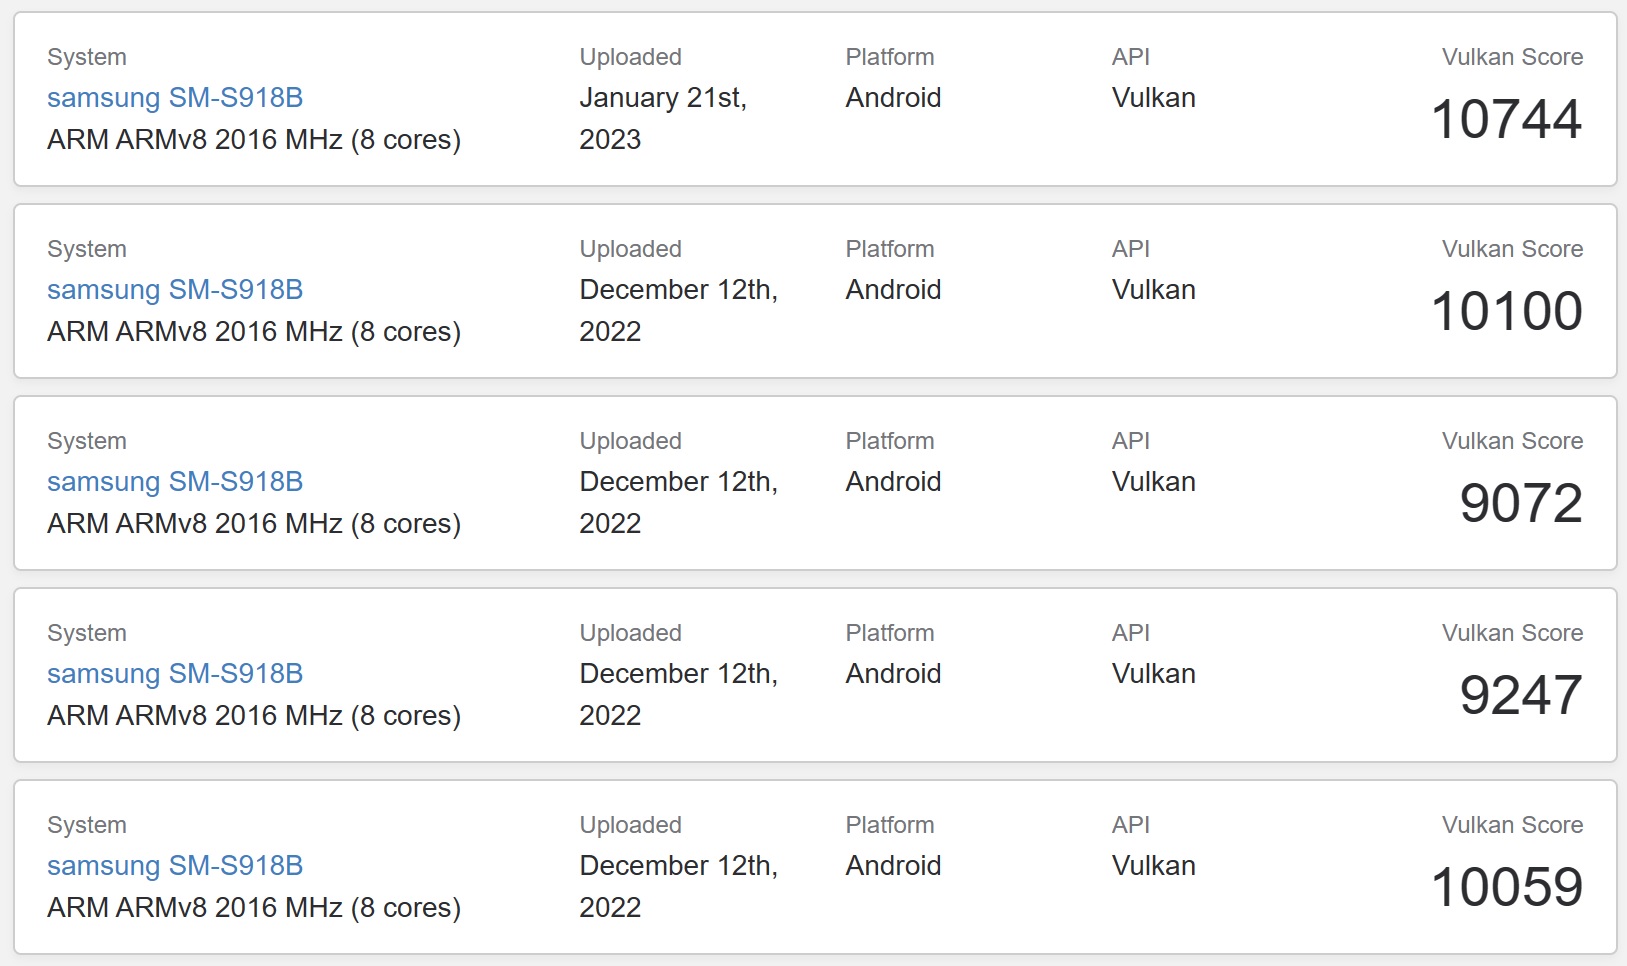Screen dimensions: 1627x966
Task: Click the Platform label on the second result
Action: pyautogui.click(x=890, y=248)
